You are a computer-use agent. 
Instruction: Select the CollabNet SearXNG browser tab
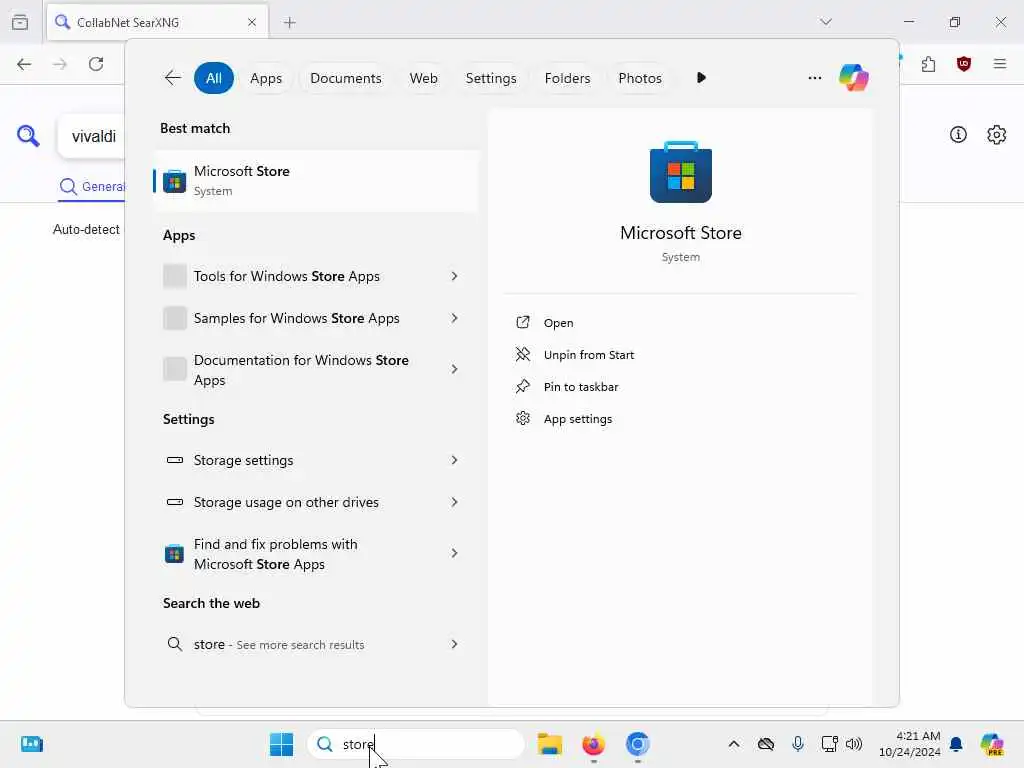[157, 22]
